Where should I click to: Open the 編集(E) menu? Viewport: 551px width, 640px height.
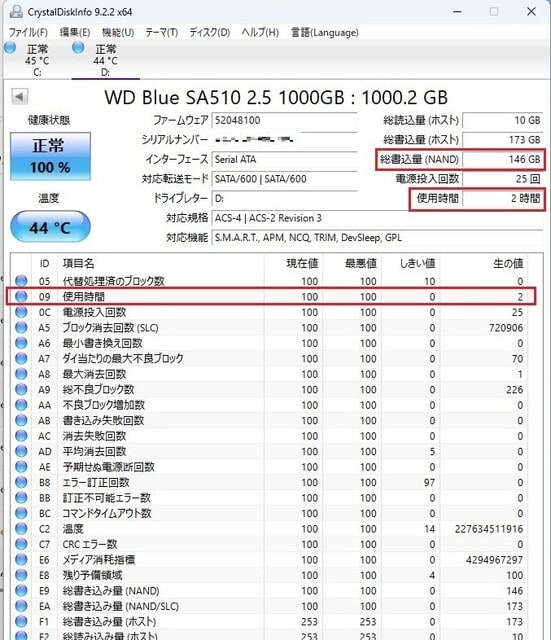click(75, 32)
